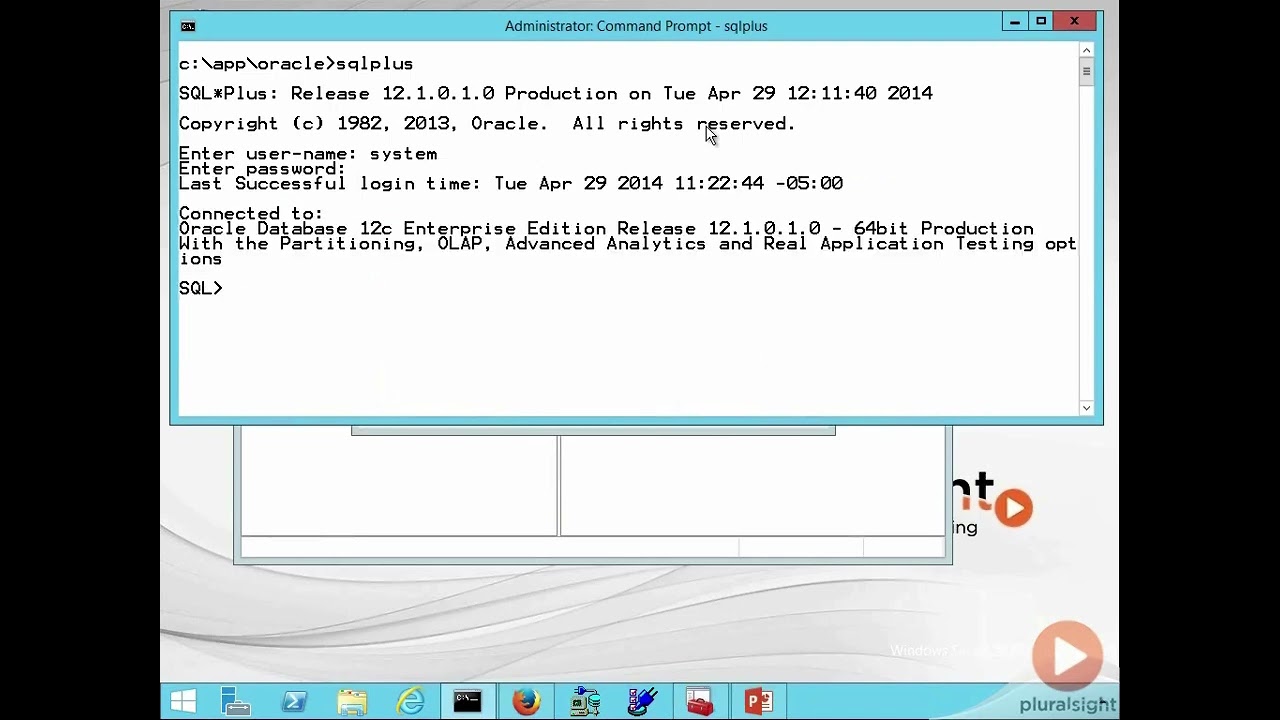The image size is (1280, 720).
Task: Maximize the Command Prompt window
Action: point(1041,21)
